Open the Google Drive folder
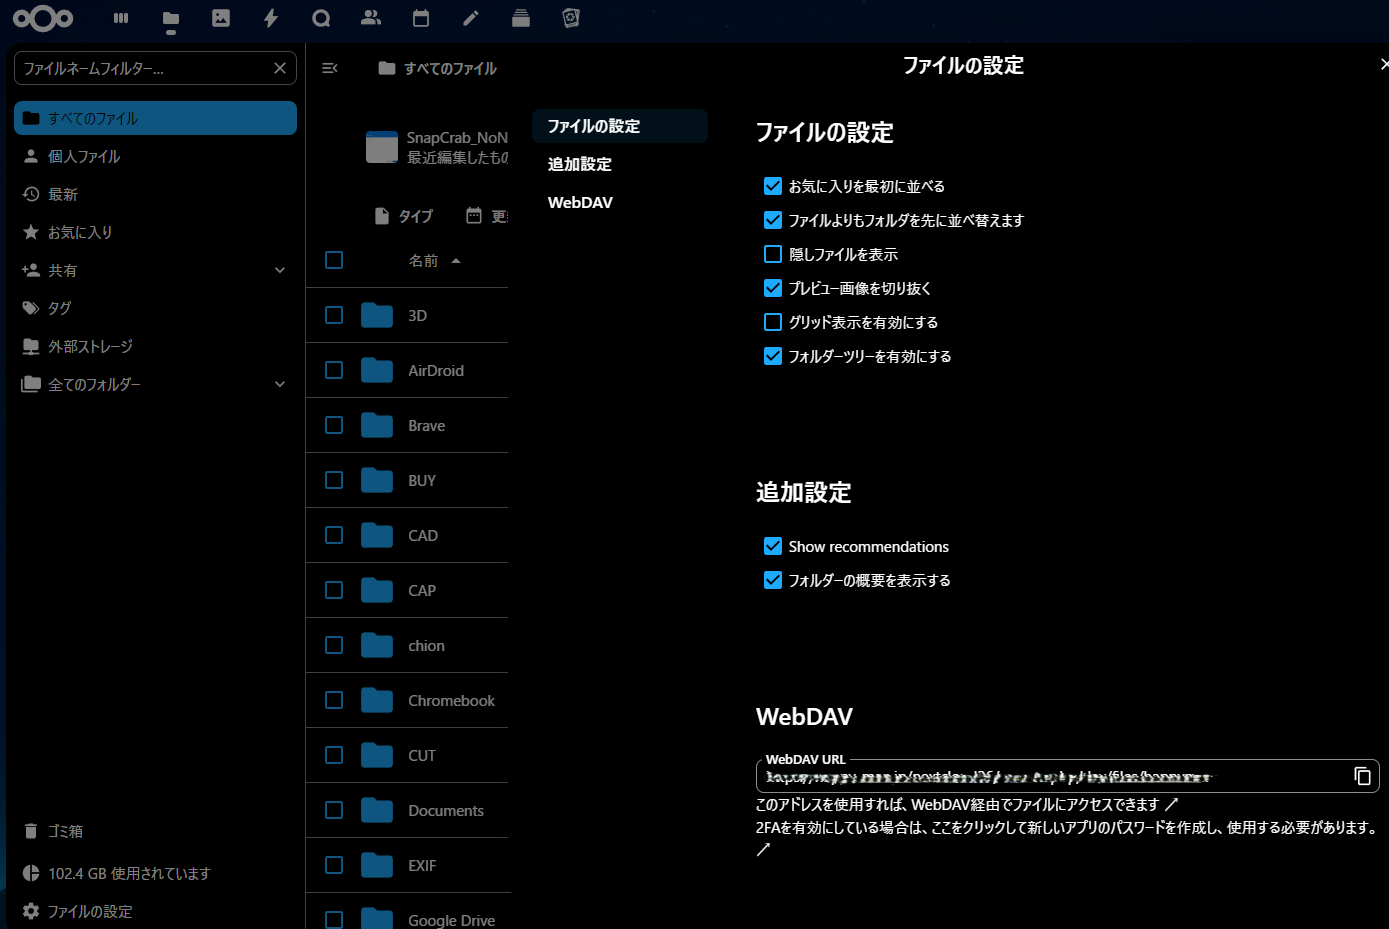 click(451, 920)
